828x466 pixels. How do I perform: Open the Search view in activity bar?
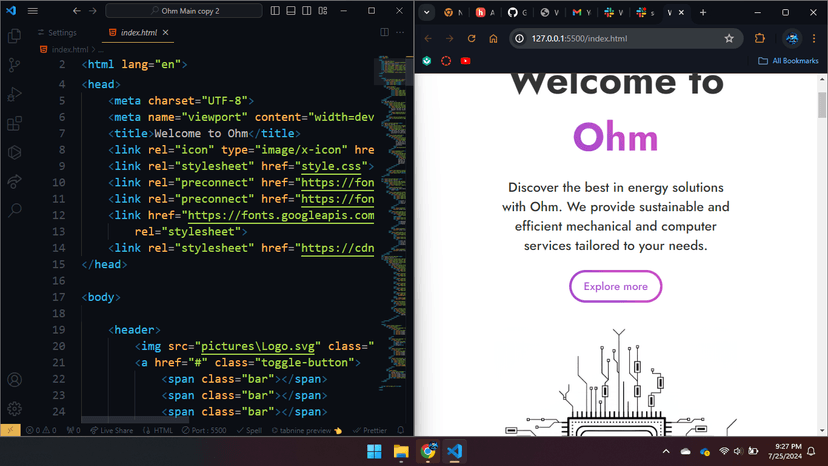[14, 210]
